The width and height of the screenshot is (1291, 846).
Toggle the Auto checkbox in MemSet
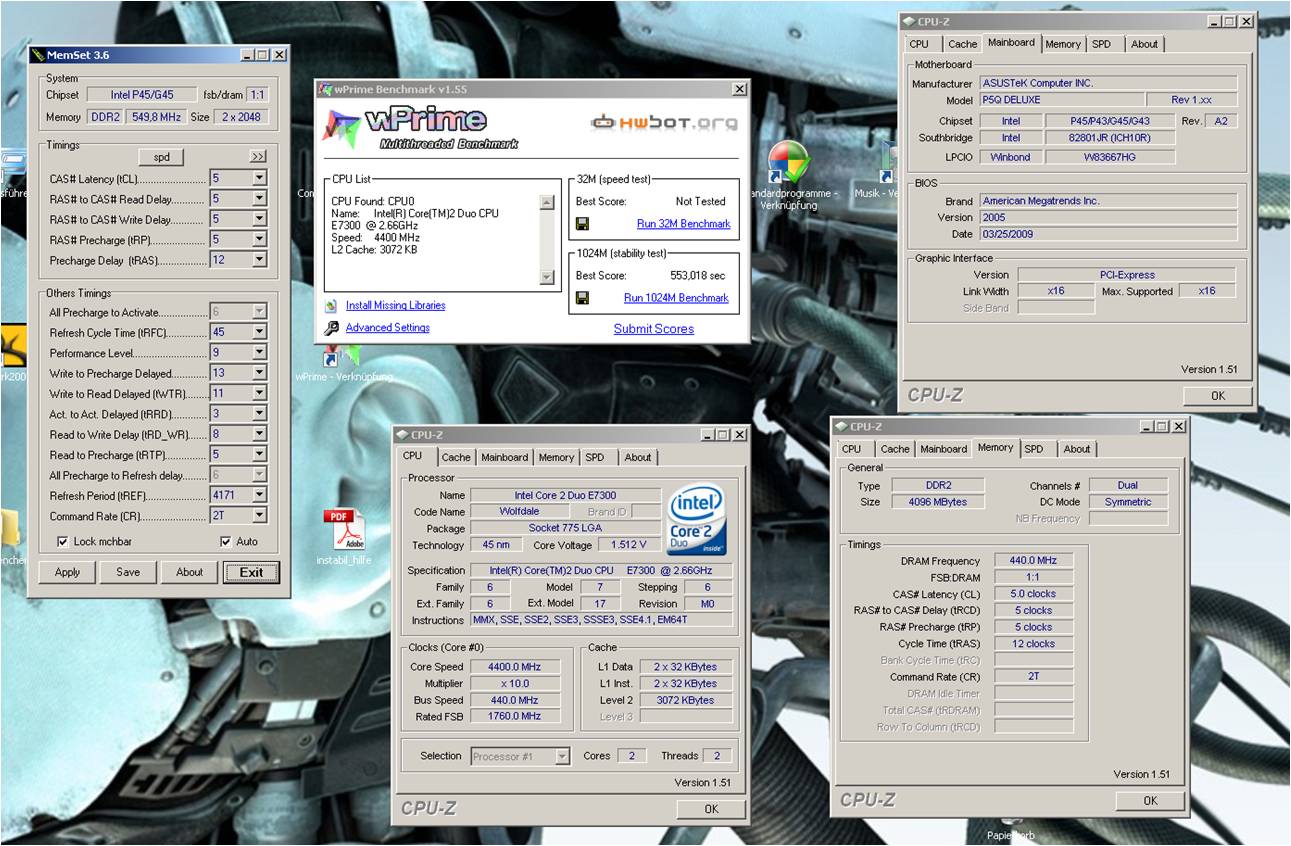(225, 541)
